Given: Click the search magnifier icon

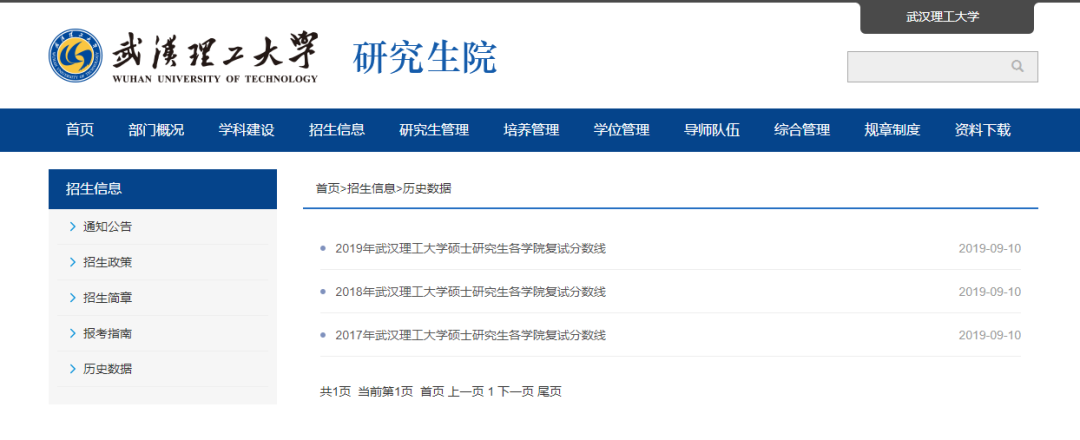Looking at the screenshot, I should click(1017, 67).
